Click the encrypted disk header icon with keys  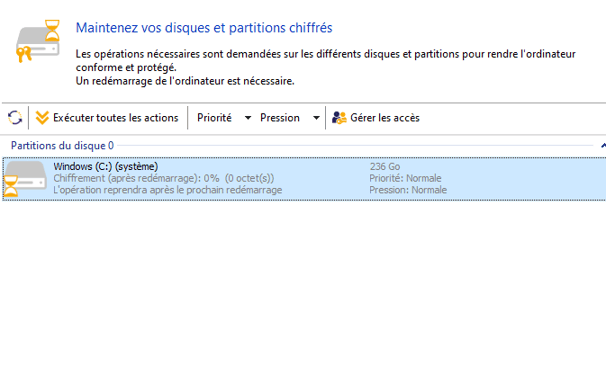(38, 41)
